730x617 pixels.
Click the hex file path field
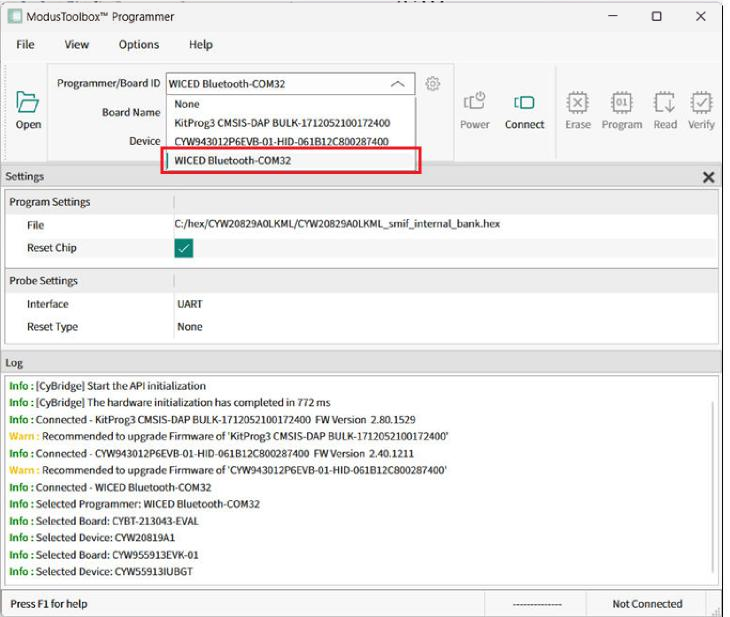(445, 224)
